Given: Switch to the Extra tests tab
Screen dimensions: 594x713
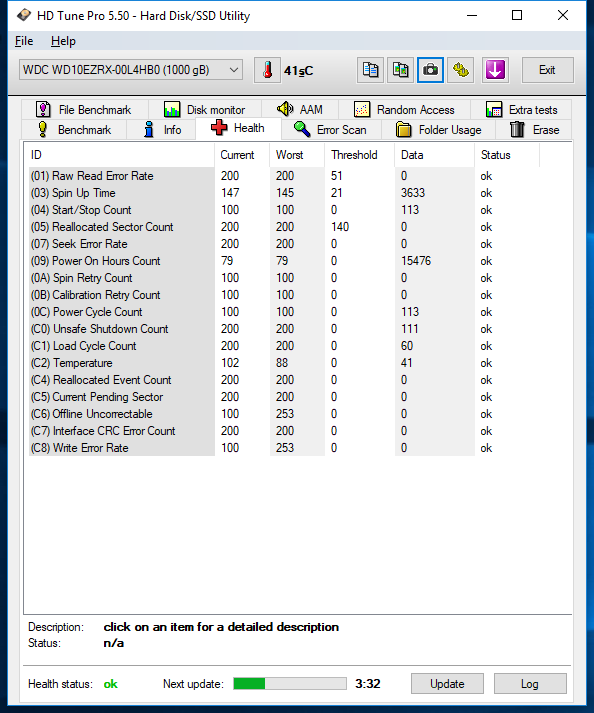Looking at the screenshot, I should coord(521,110).
